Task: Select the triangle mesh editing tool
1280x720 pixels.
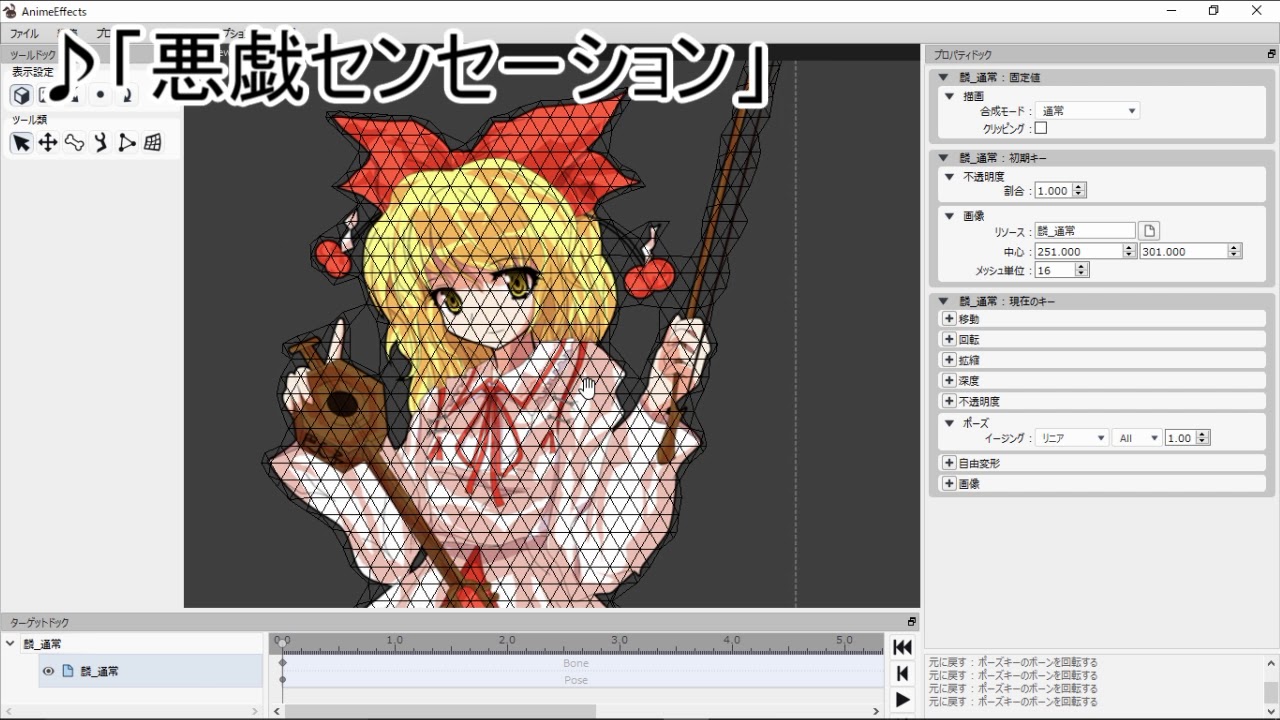Action: (x=126, y=143)
